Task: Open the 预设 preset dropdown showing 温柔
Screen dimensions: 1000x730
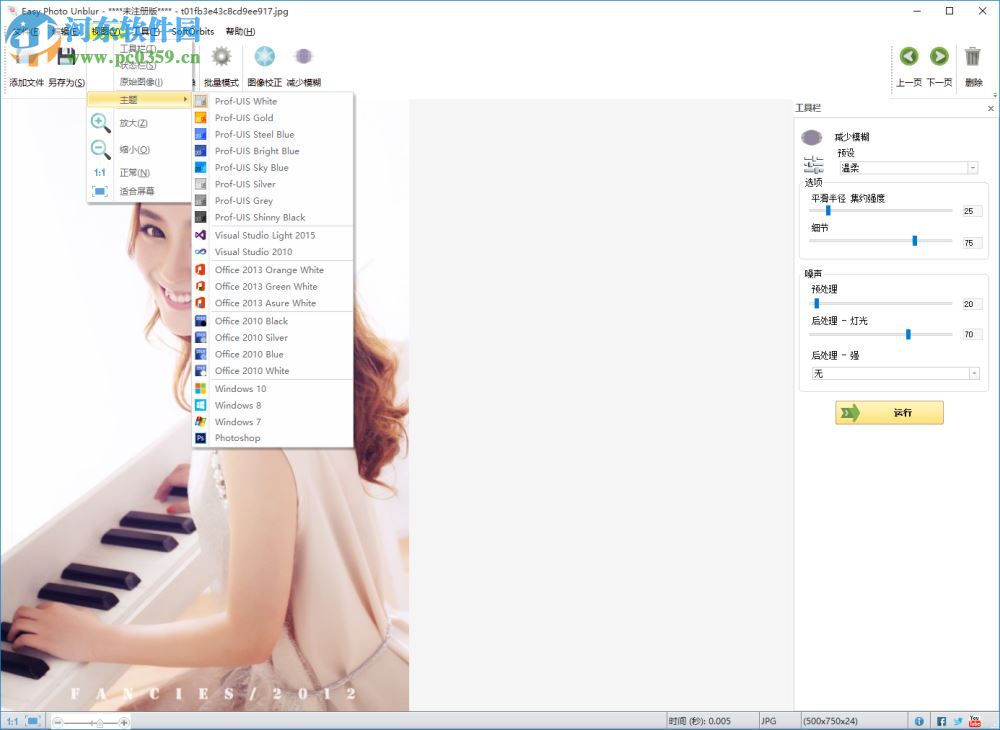Action: (905, 166)
